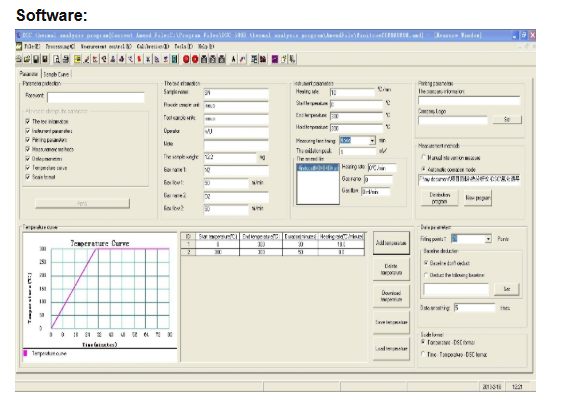Switch to the Sample Curve tab
569x405 pixels.
(x=56, y=74)
